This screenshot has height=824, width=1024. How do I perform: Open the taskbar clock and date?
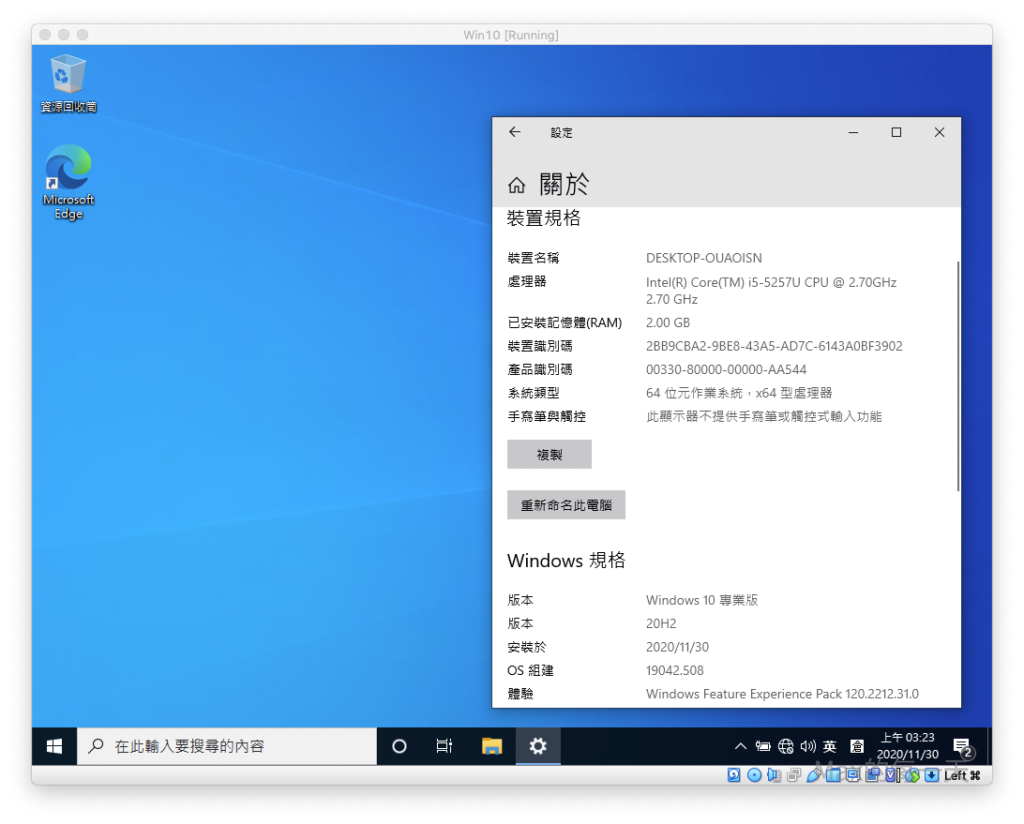tap(907, 746)
